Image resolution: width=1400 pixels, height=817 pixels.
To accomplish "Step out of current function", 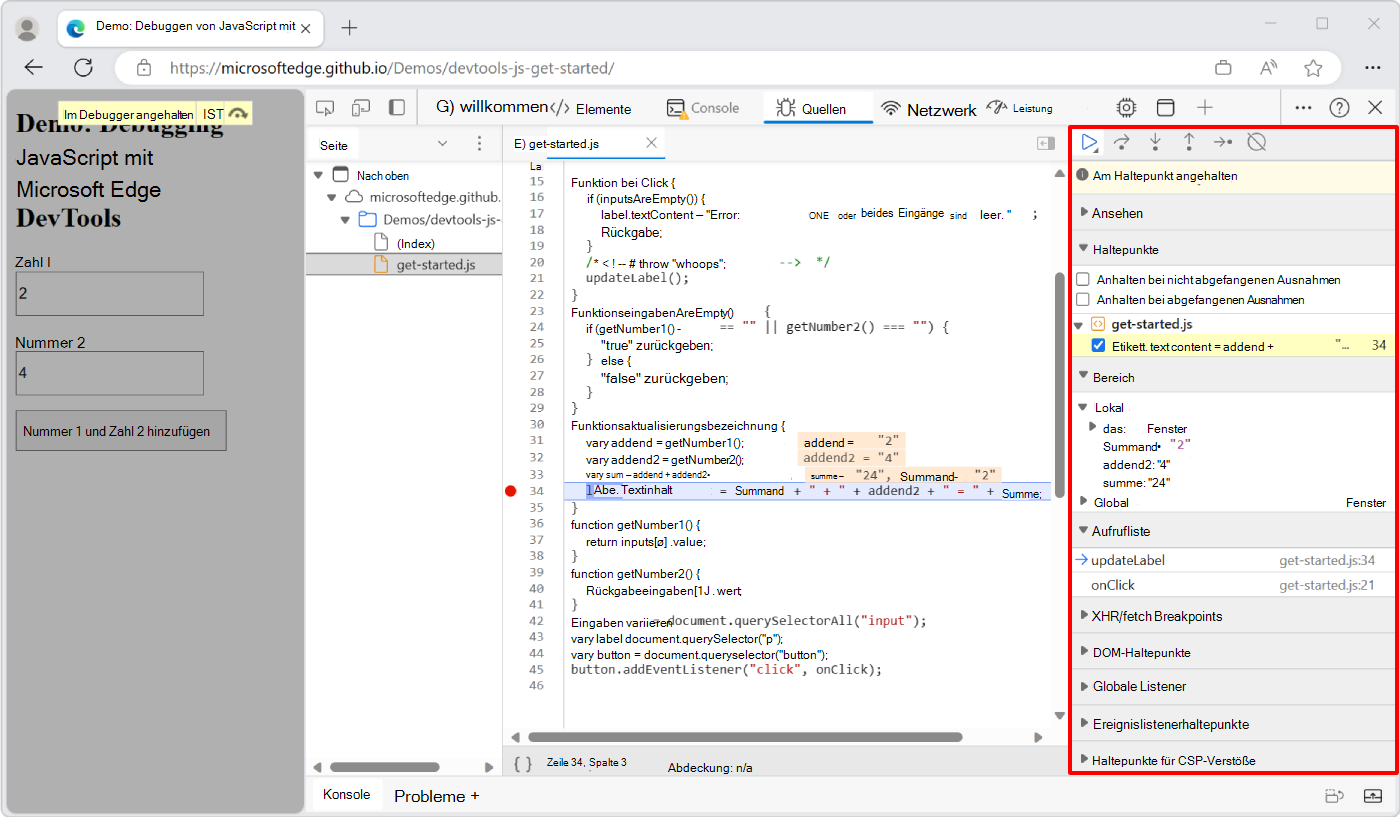I will pyautogui.click(x=1189, y=142).
